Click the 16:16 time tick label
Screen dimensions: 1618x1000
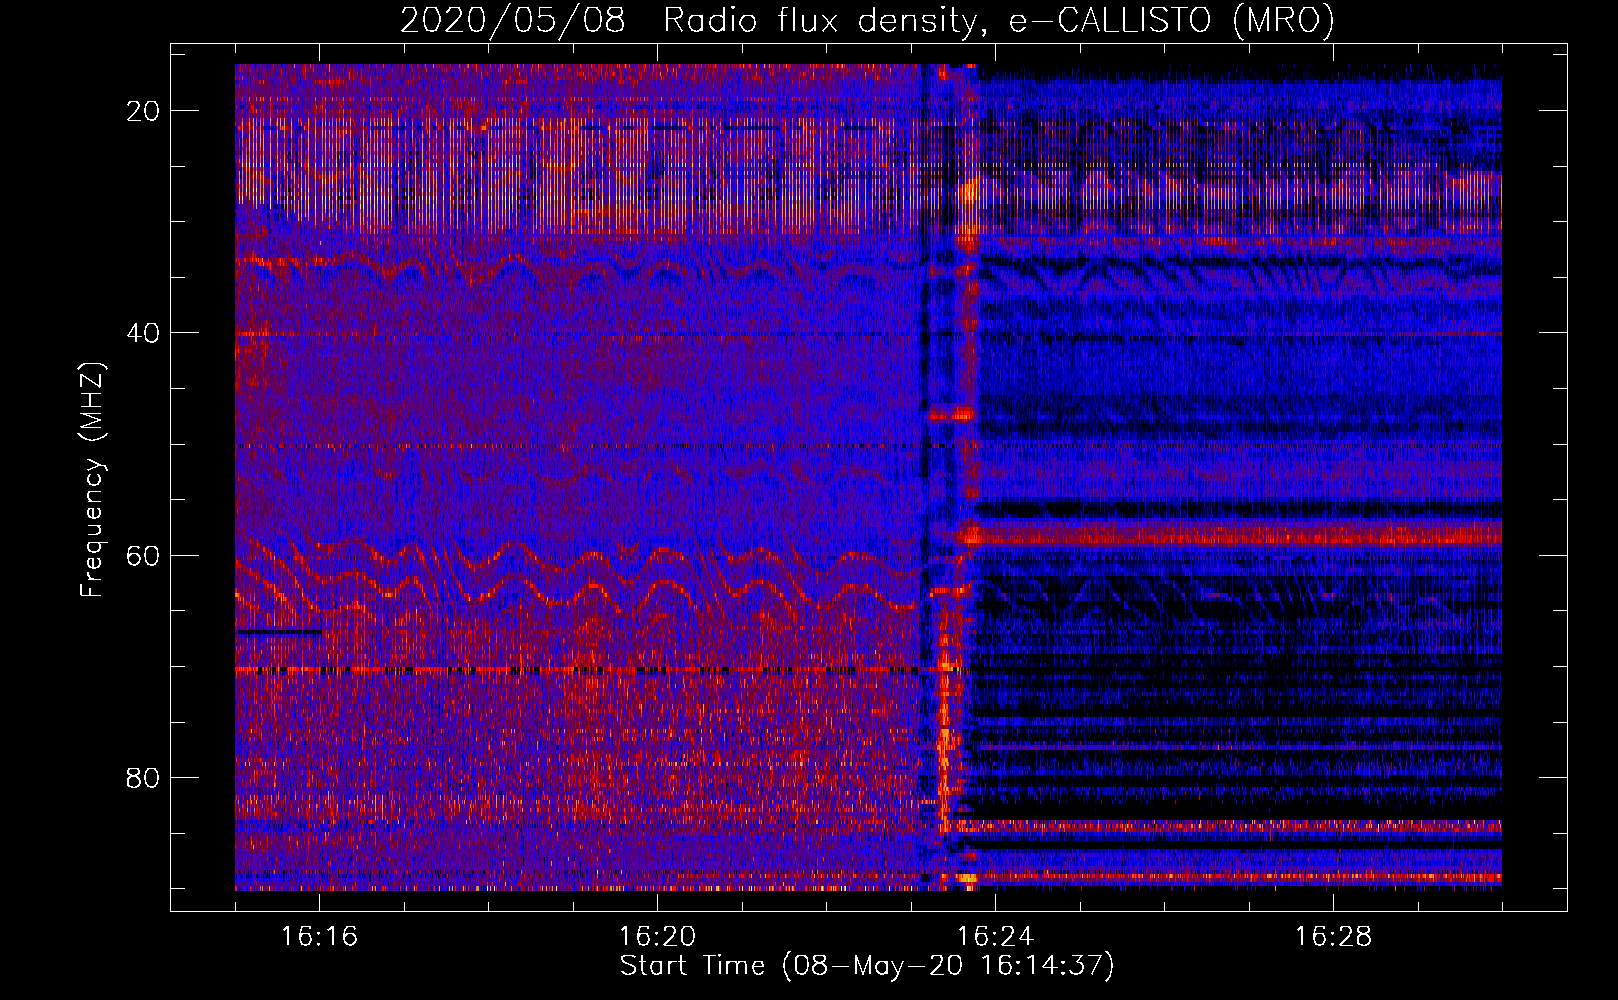[x=319, y=937]
